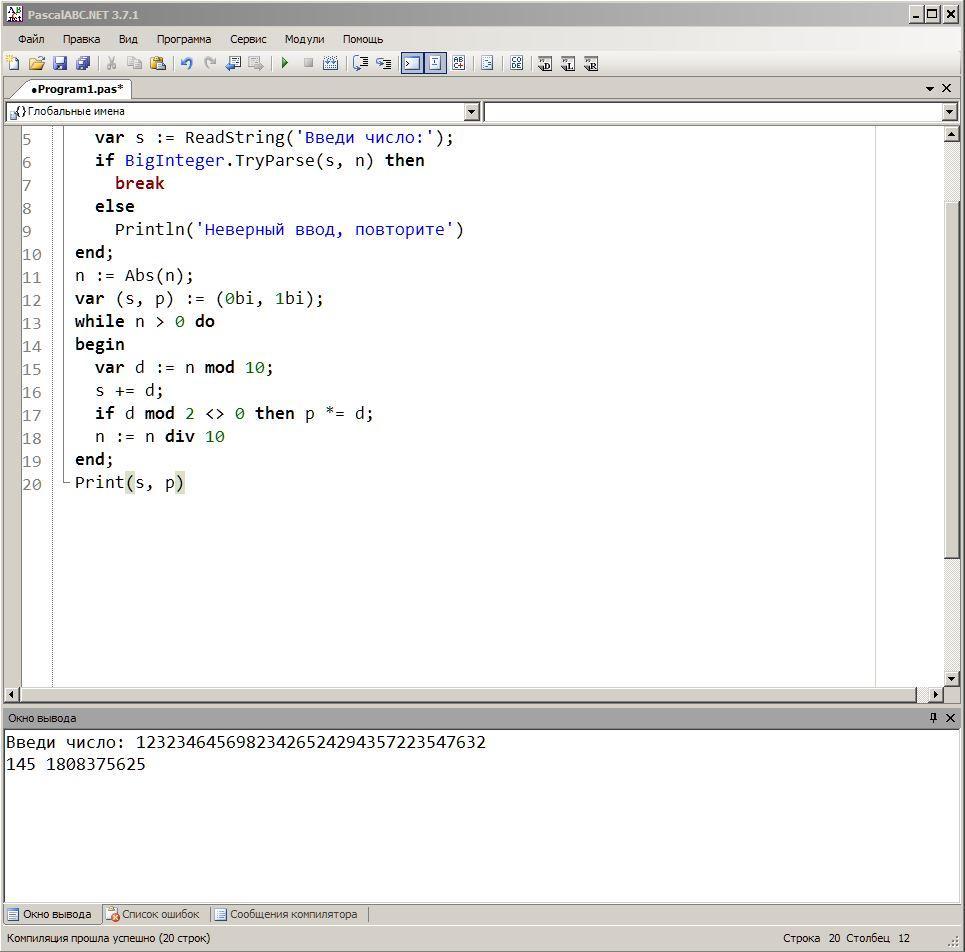Image resolution: width=965 pixels, height=952 pixels.
Task: Save the current file
Action: pyautogui.click(x=60, y=63)
